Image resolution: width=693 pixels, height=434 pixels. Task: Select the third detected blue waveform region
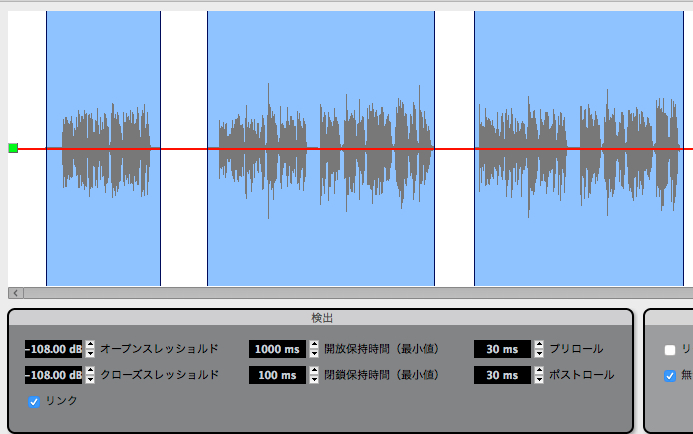(x=579, y=148)
